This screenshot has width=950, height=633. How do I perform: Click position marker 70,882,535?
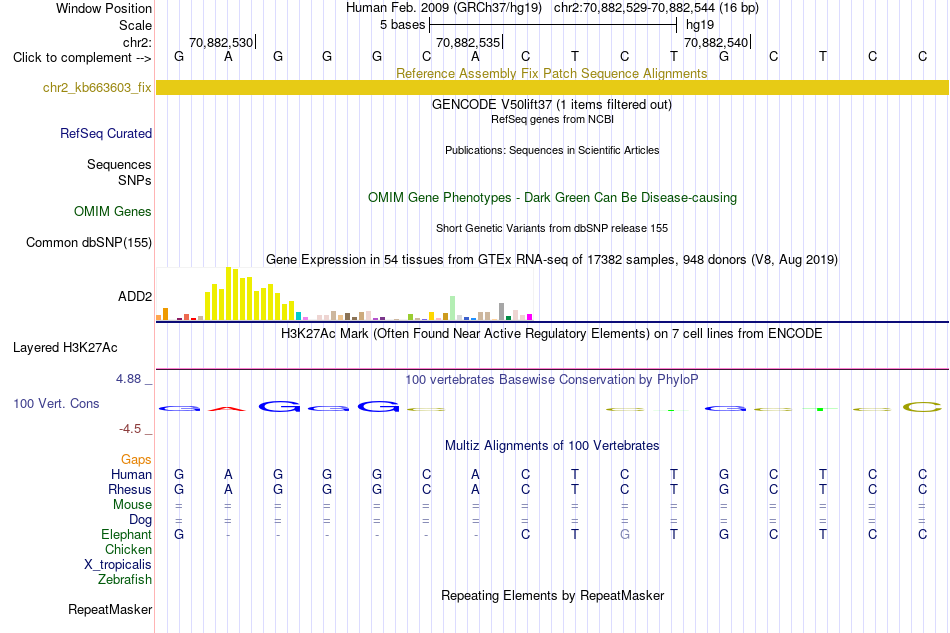click(x=468, y=42)
